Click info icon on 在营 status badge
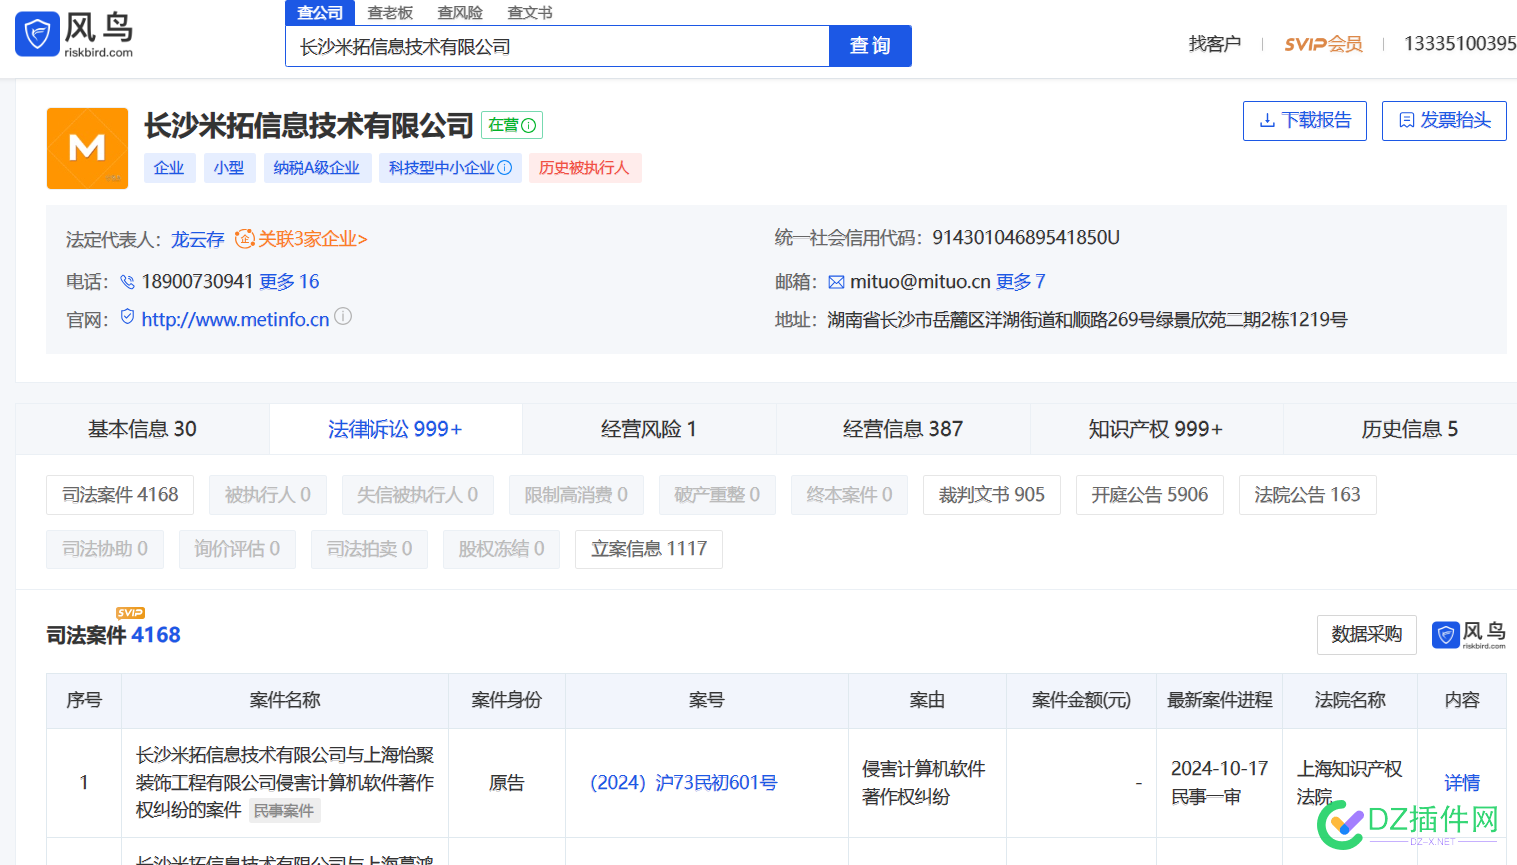 [x=529, y=125]
